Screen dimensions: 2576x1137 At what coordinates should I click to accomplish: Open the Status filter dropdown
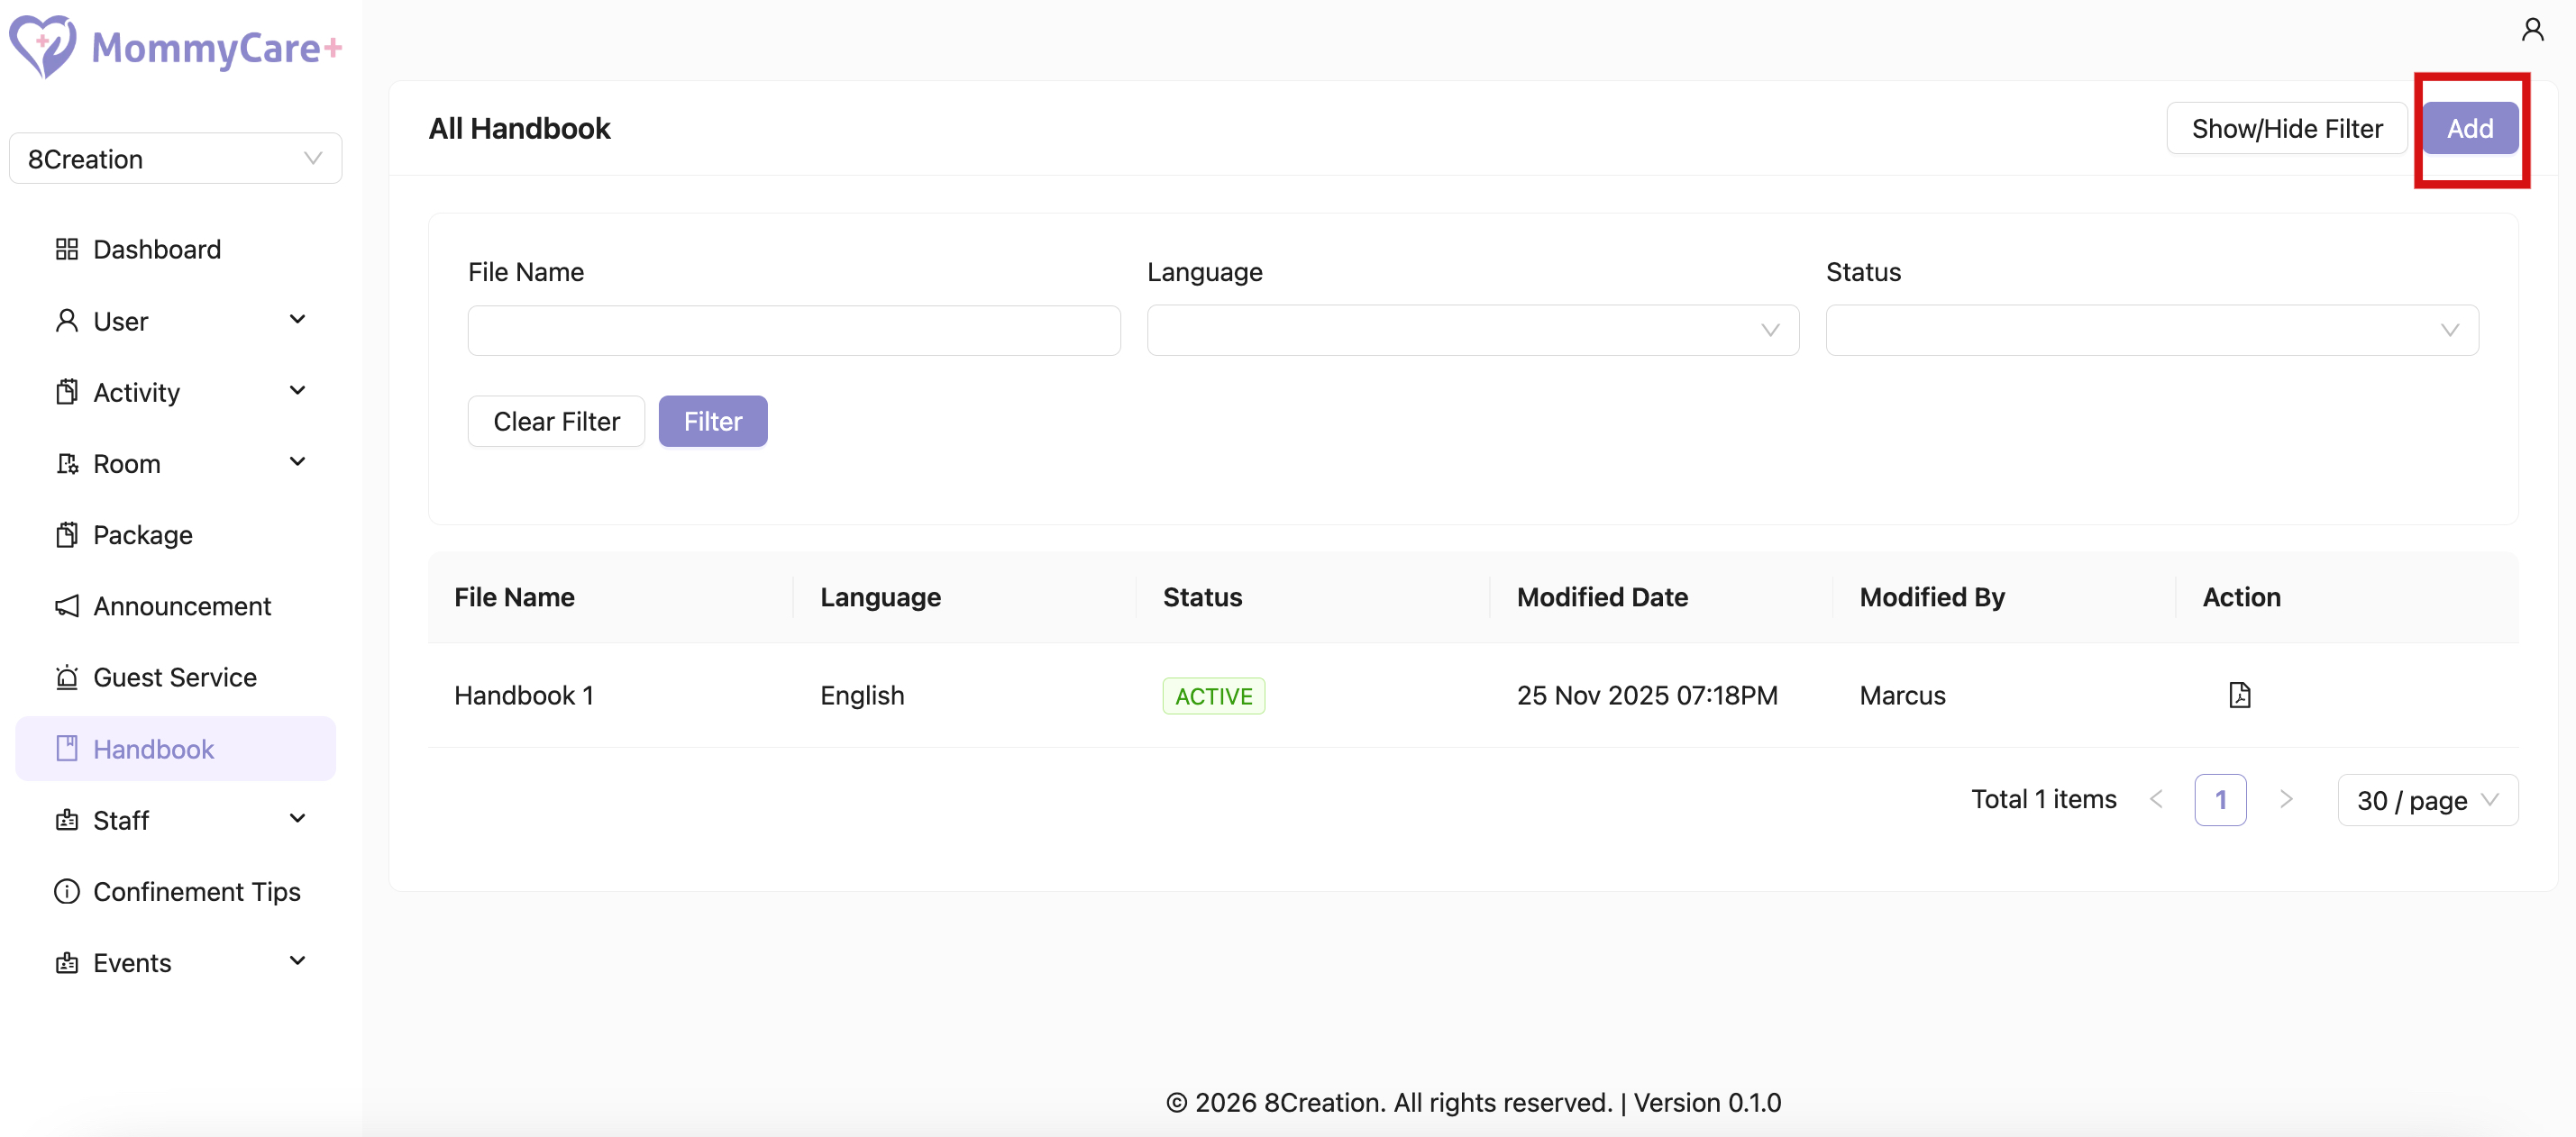point(2151,330)
